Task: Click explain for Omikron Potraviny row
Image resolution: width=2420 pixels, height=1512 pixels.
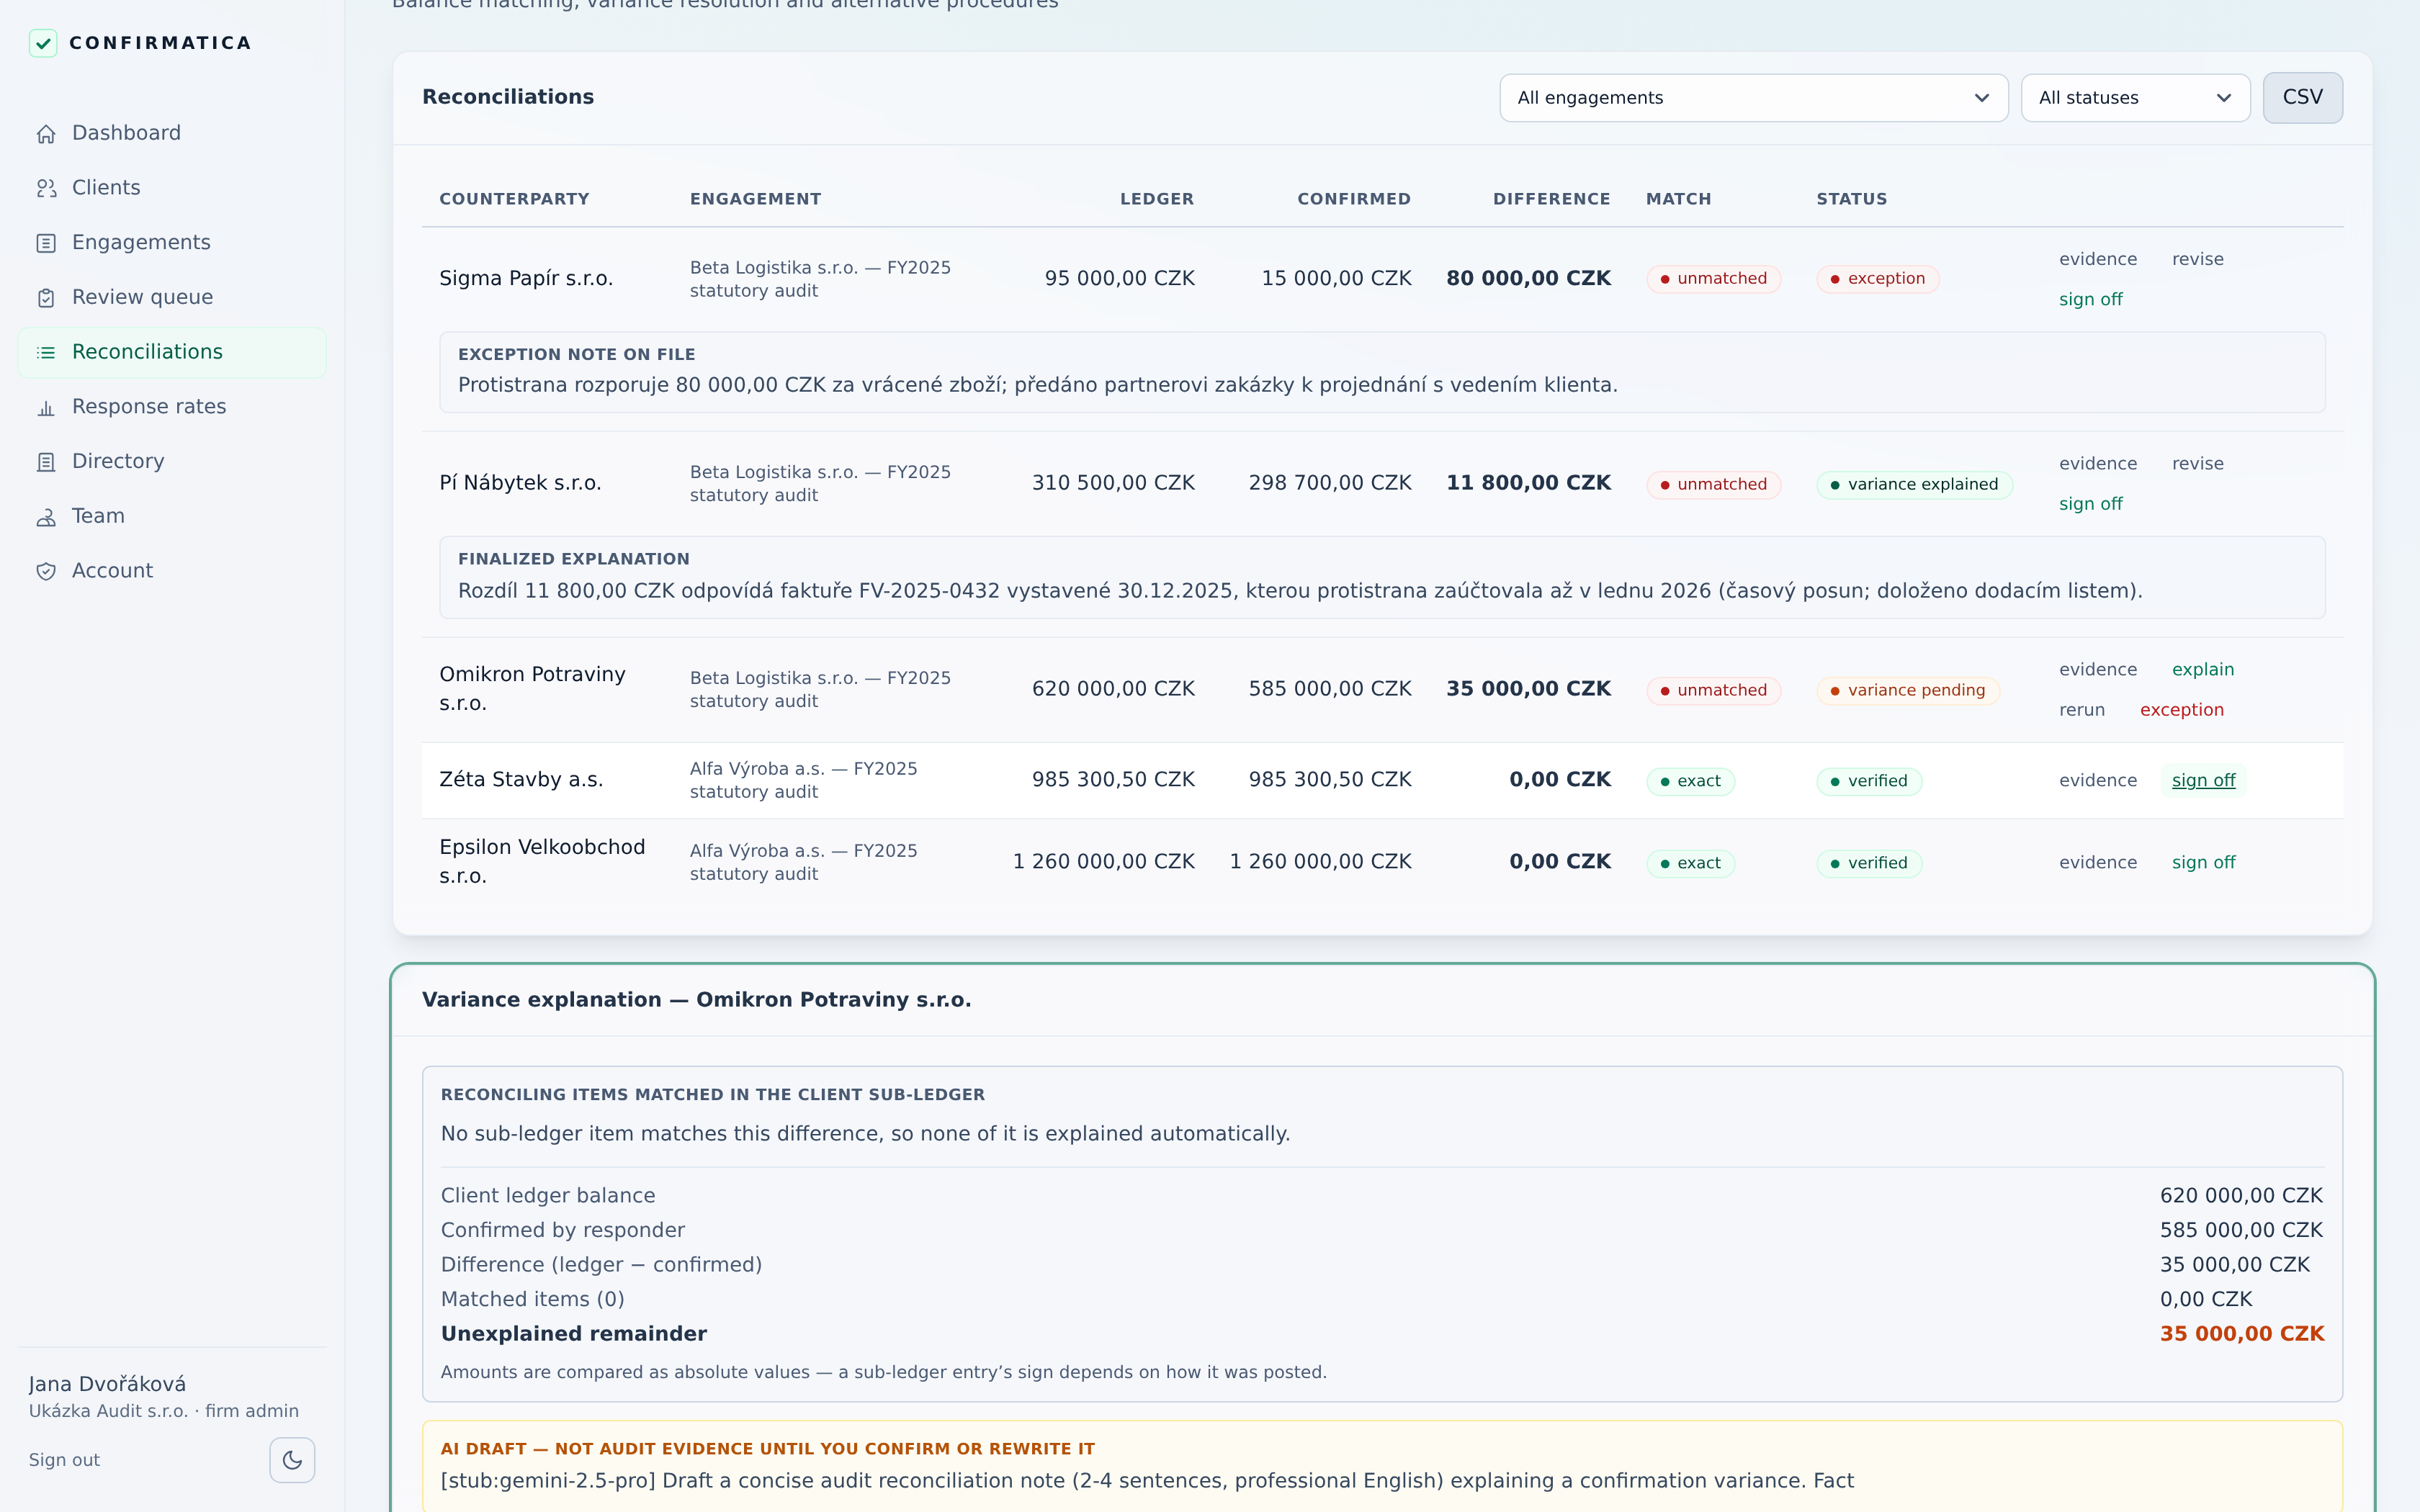Action: [2203, 670]
